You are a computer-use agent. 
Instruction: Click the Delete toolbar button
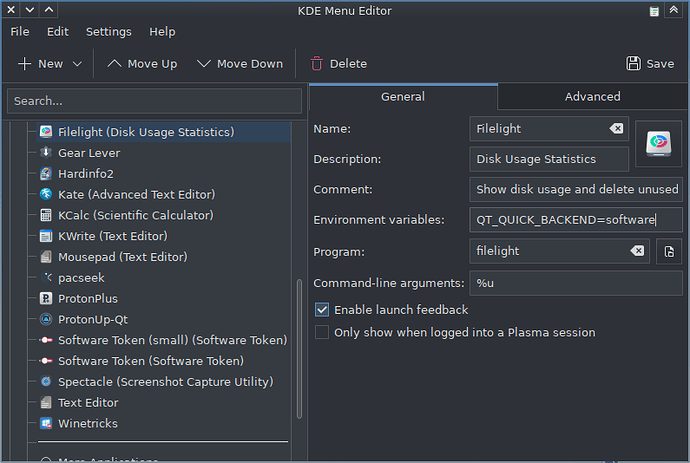point(338,63)
